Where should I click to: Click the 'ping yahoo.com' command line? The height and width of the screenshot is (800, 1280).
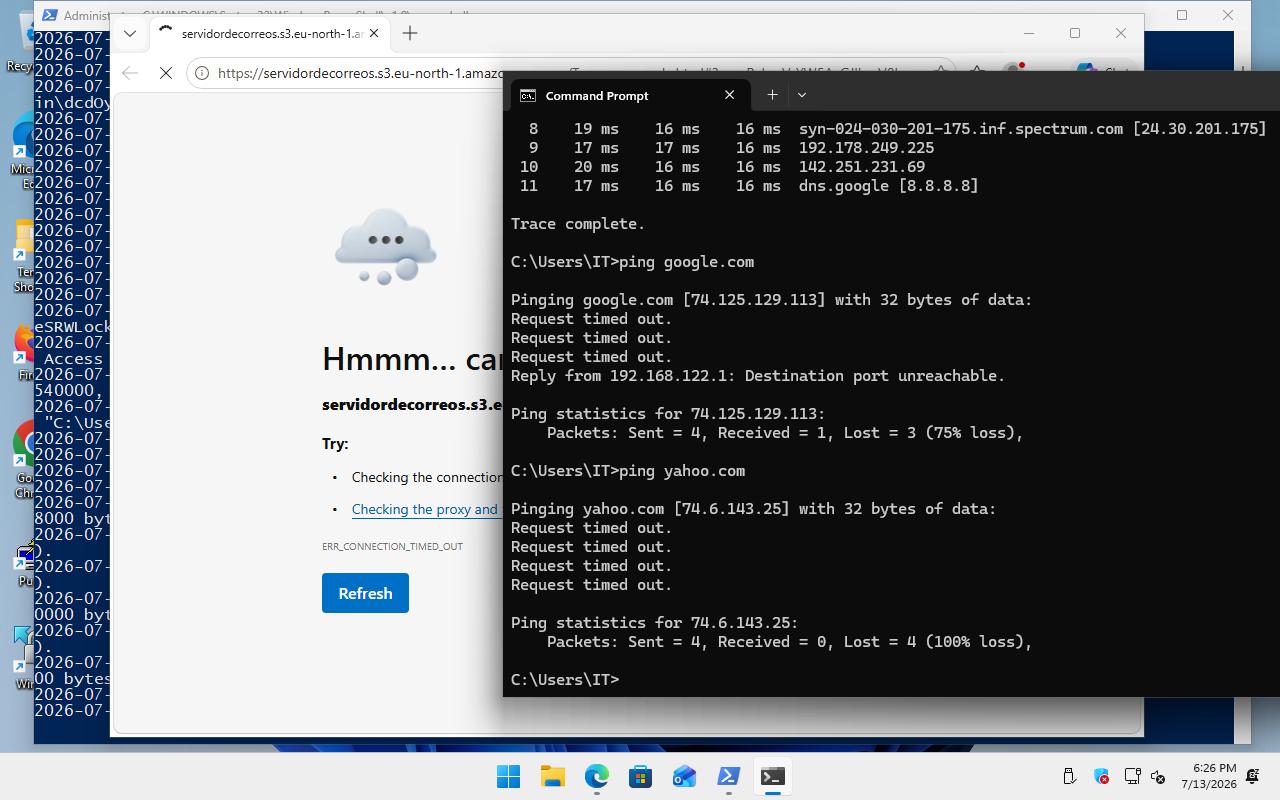[x=628, y=471]
